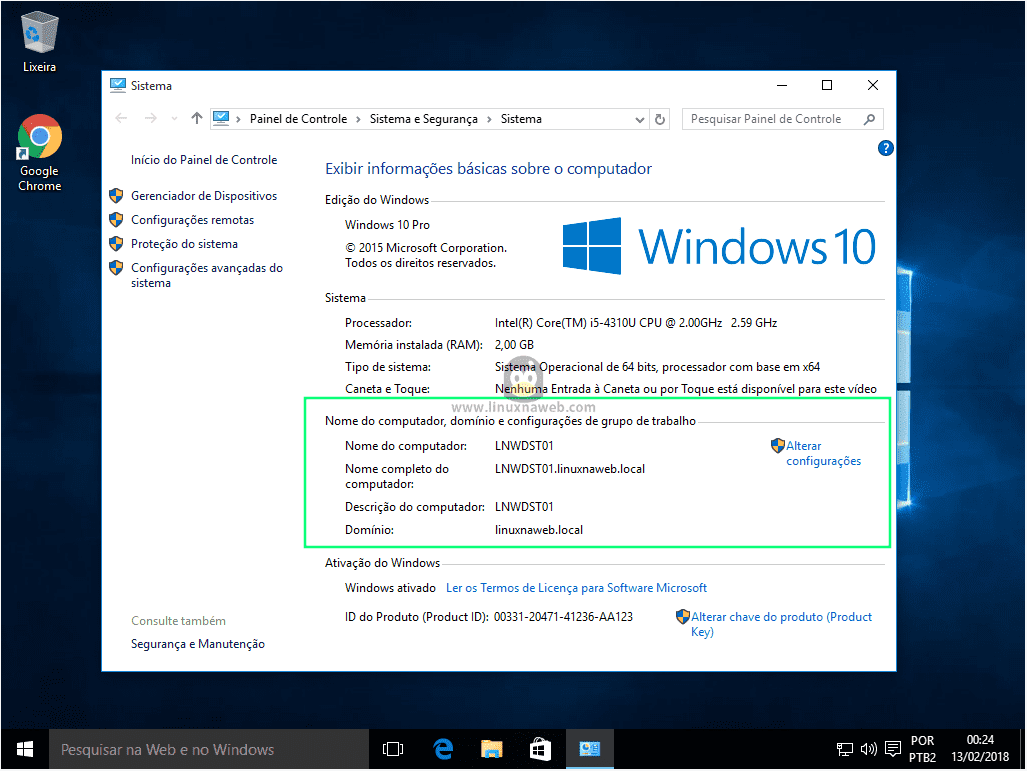Open the Lixeira recycle bin icon
1027x771 pixels.
point(39,42)
